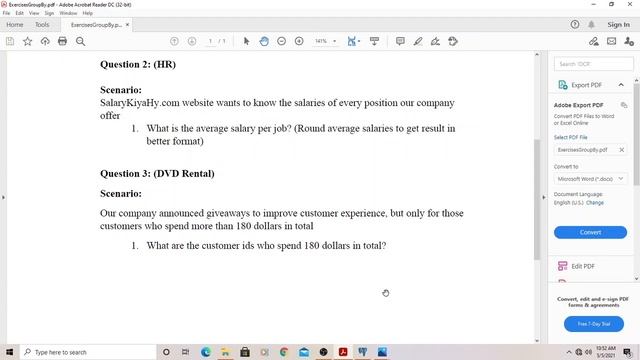Click the share with others person icon
The width and height of the screenshot is (640, 360).
click(x=629, y=41)
